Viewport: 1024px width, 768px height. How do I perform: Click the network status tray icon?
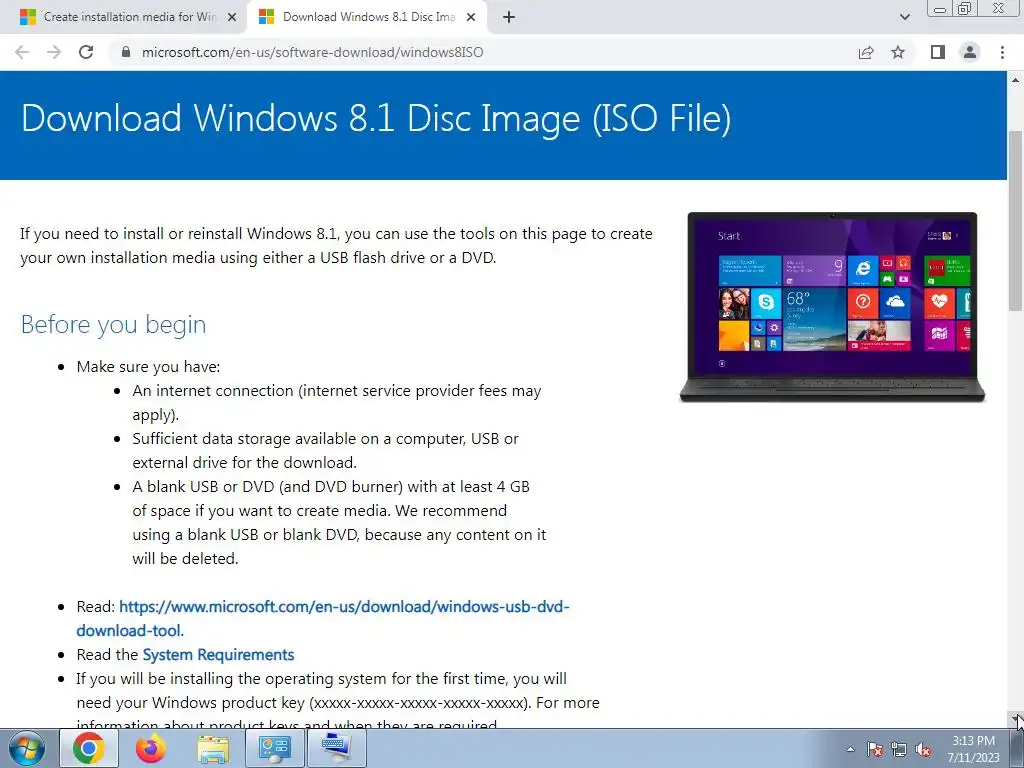pos(899,750)
